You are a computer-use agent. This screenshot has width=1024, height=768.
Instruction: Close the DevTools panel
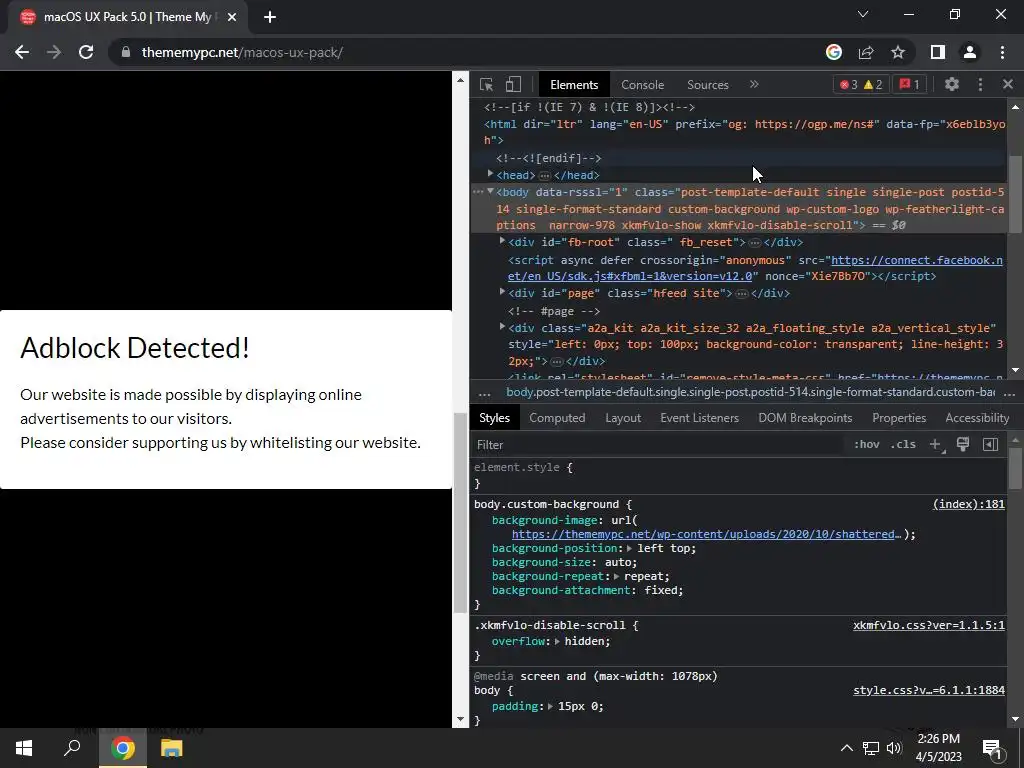point(1008,84)
